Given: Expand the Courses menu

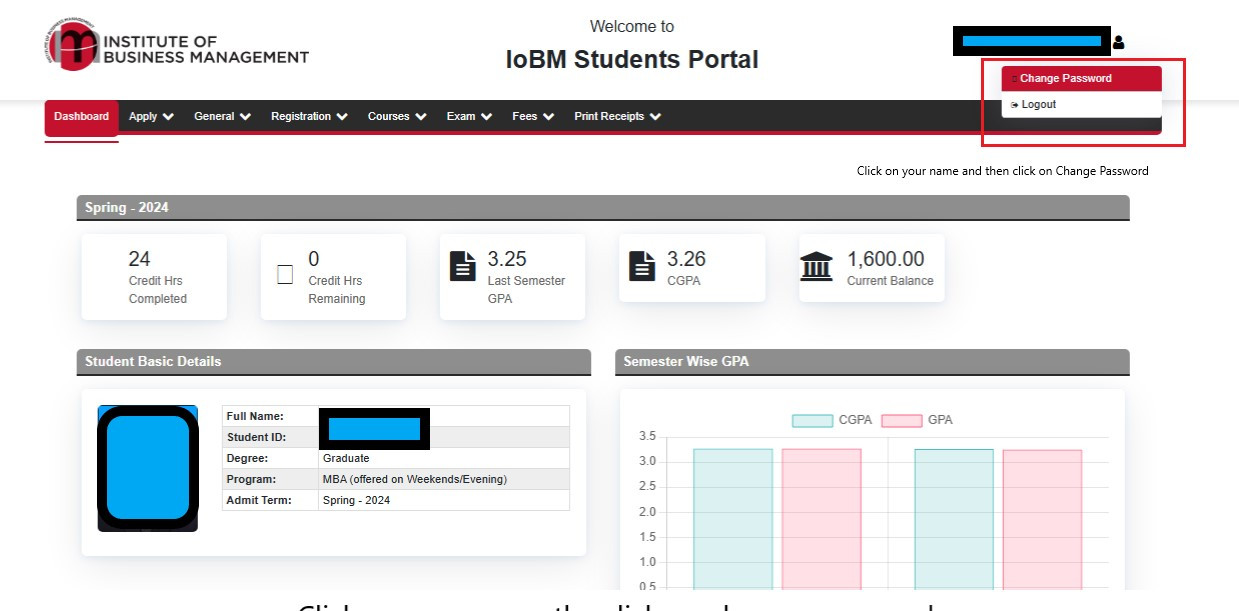Looking at the screenshot, I should pos(397,117).
